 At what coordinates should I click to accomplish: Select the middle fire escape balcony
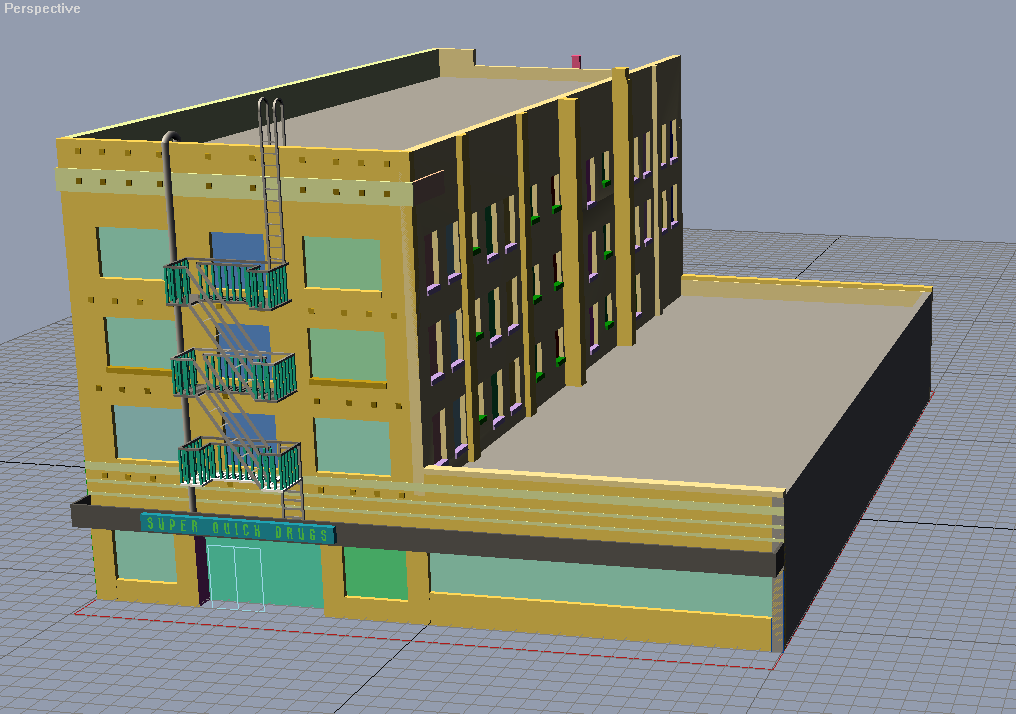coord(234,374)
